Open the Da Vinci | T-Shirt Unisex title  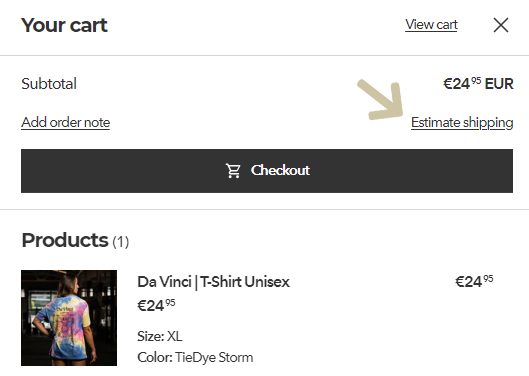click(x=213, y=282)
